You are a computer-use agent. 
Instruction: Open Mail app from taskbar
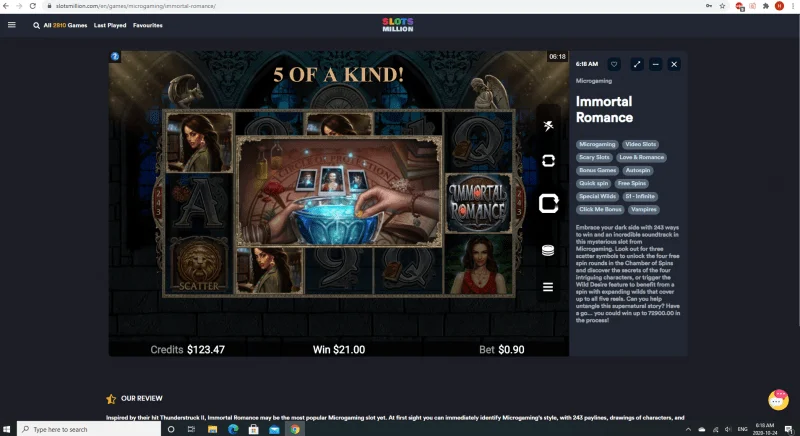pyautogui.click(x=274, y=429)
